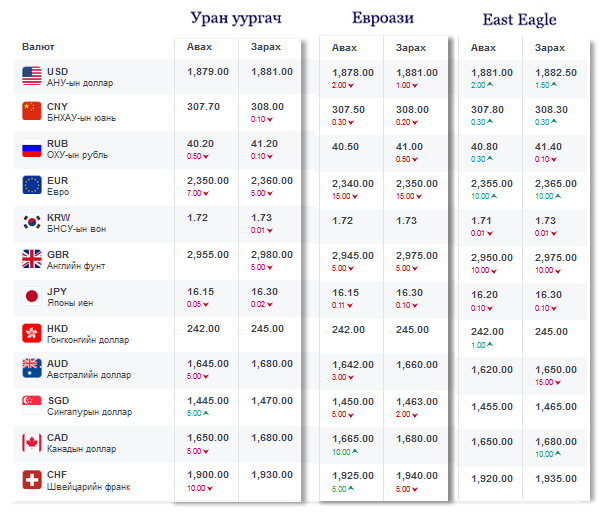The height and width of the screenshot is (514, 602).
Task: Click the SGD Singapore flag icon
Action: 31,407
